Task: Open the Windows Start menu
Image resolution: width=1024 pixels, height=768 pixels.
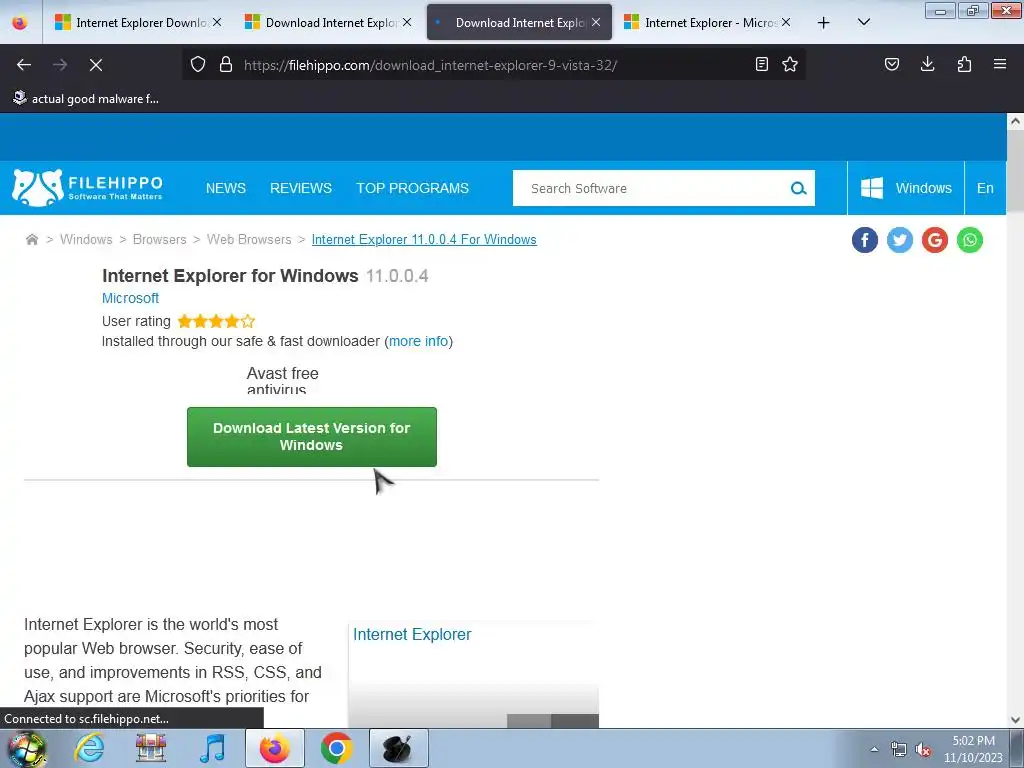Action: [x=27, y=748]
